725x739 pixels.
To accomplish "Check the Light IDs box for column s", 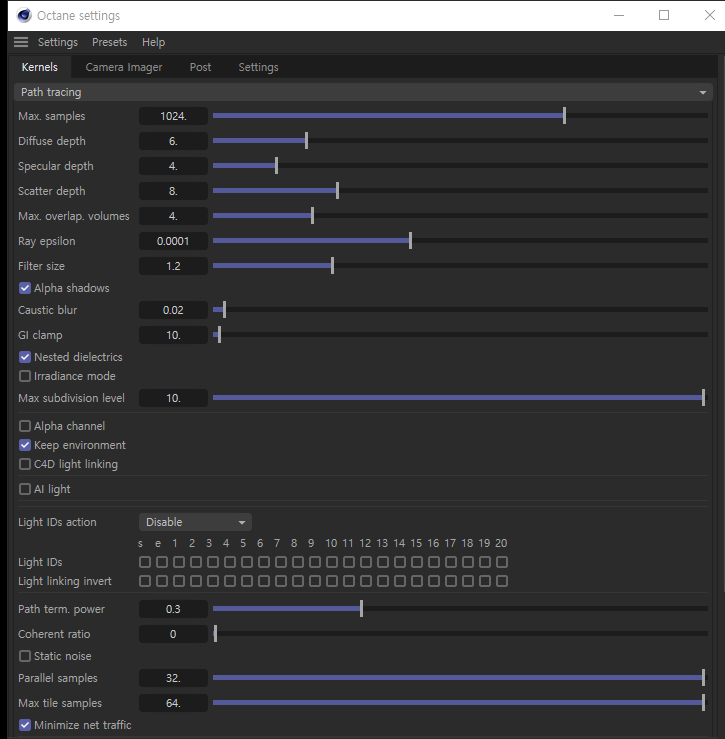I will [x=145, y=562].
